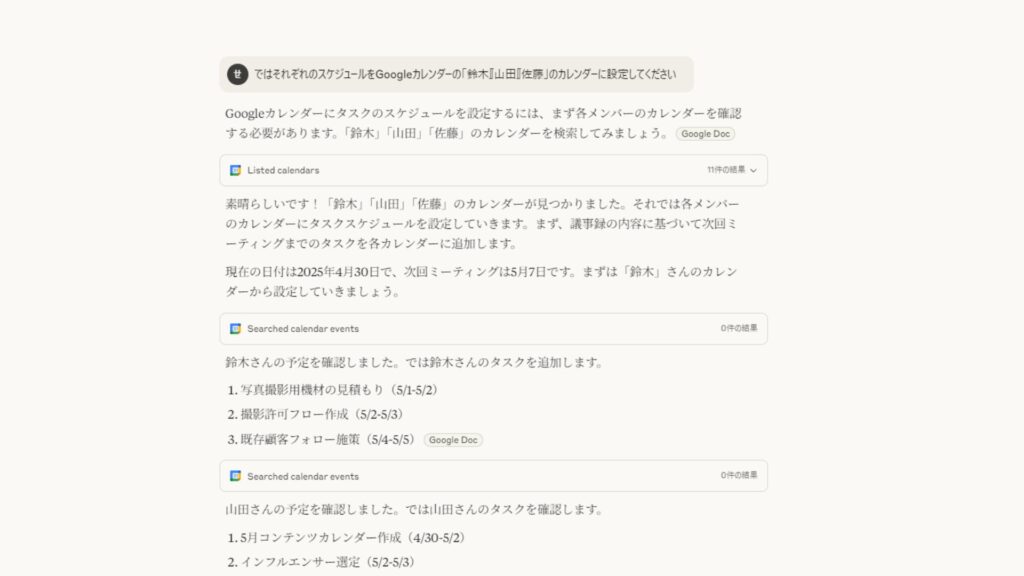The width and height of the screenshot is (1024, 576).
Task: Click the calendar icon of the first Searched calendar events row
Action: coord(235,328)
